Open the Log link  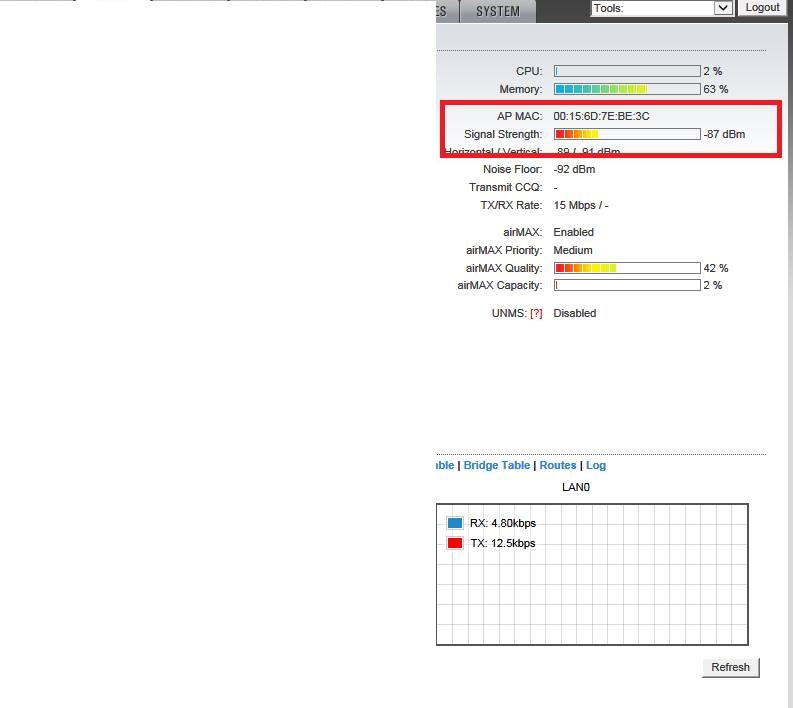596,465
